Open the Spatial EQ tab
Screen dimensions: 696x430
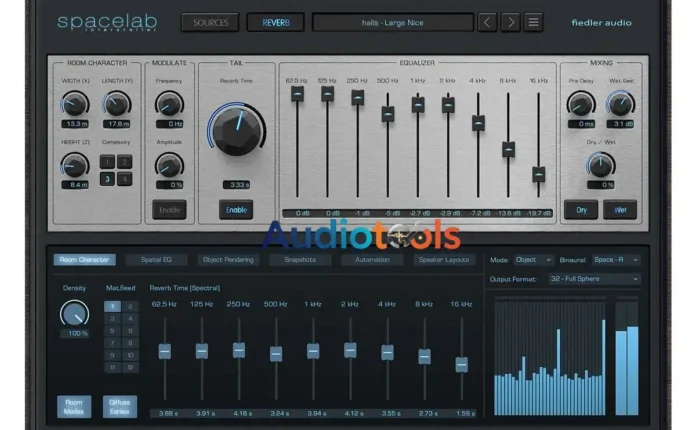pyautogui.click(x=156, y=260)
